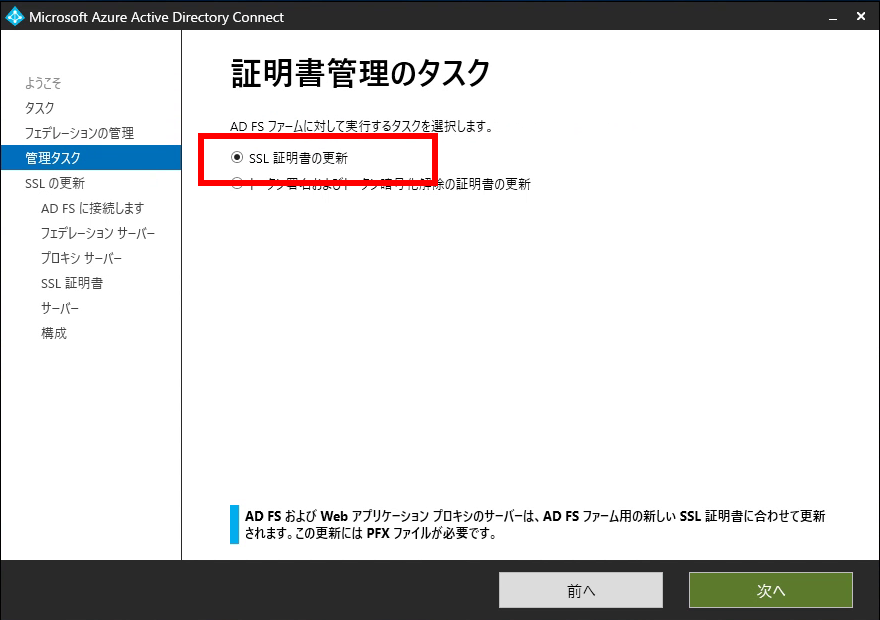Go back using the 前へ button
The image size is (880, 620).
point(581,590)
